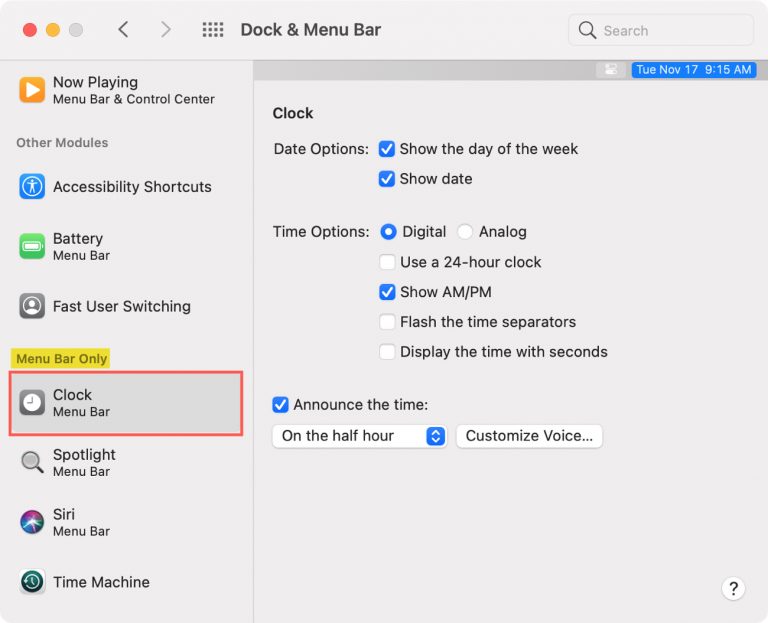Open help with question mark button
This screenshot has height=623, width=768.
click(x=733, y=588)
